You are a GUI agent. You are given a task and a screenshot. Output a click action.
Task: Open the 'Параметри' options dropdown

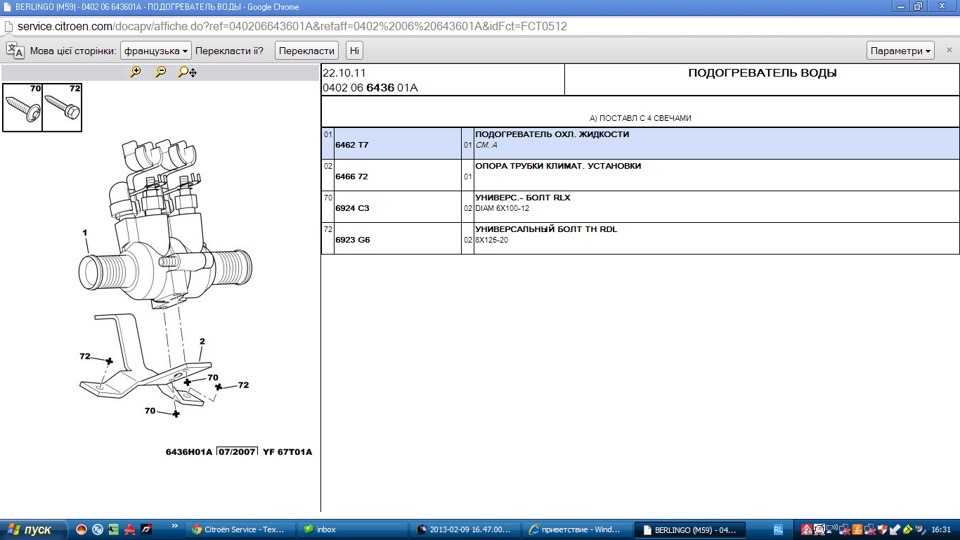[x=900, y=51]
